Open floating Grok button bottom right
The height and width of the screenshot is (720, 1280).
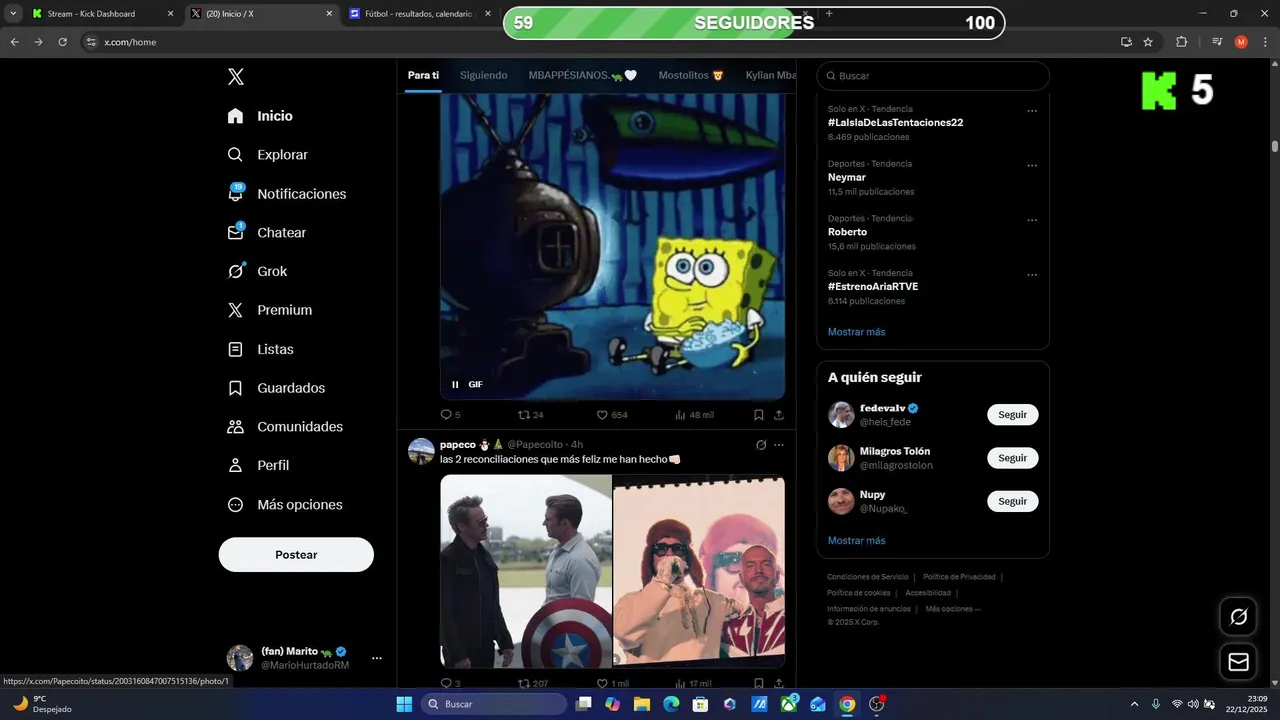click(1238, 616)
